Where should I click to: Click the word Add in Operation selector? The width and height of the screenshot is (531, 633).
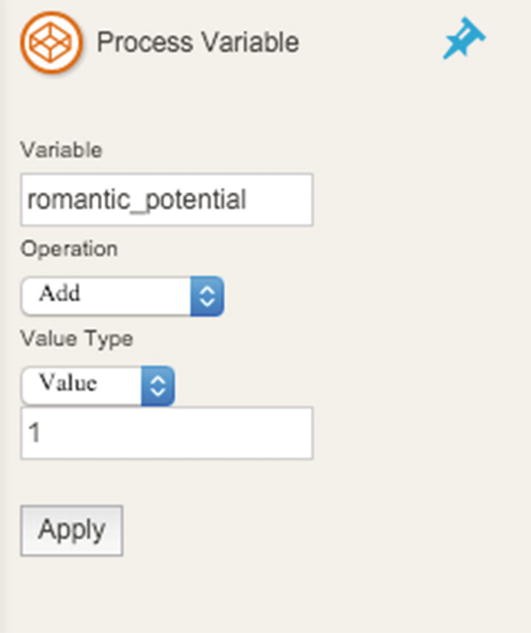(59, 293)
